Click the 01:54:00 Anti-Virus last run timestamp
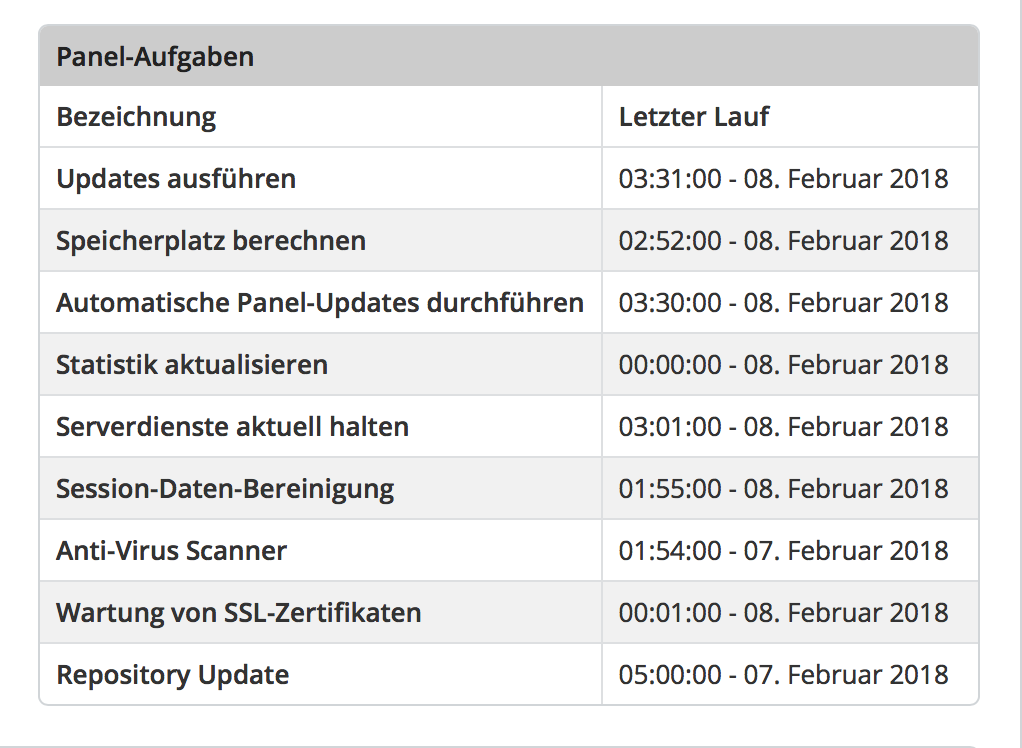This screenshot has height=748, width=1022. (x=783, y=551)
